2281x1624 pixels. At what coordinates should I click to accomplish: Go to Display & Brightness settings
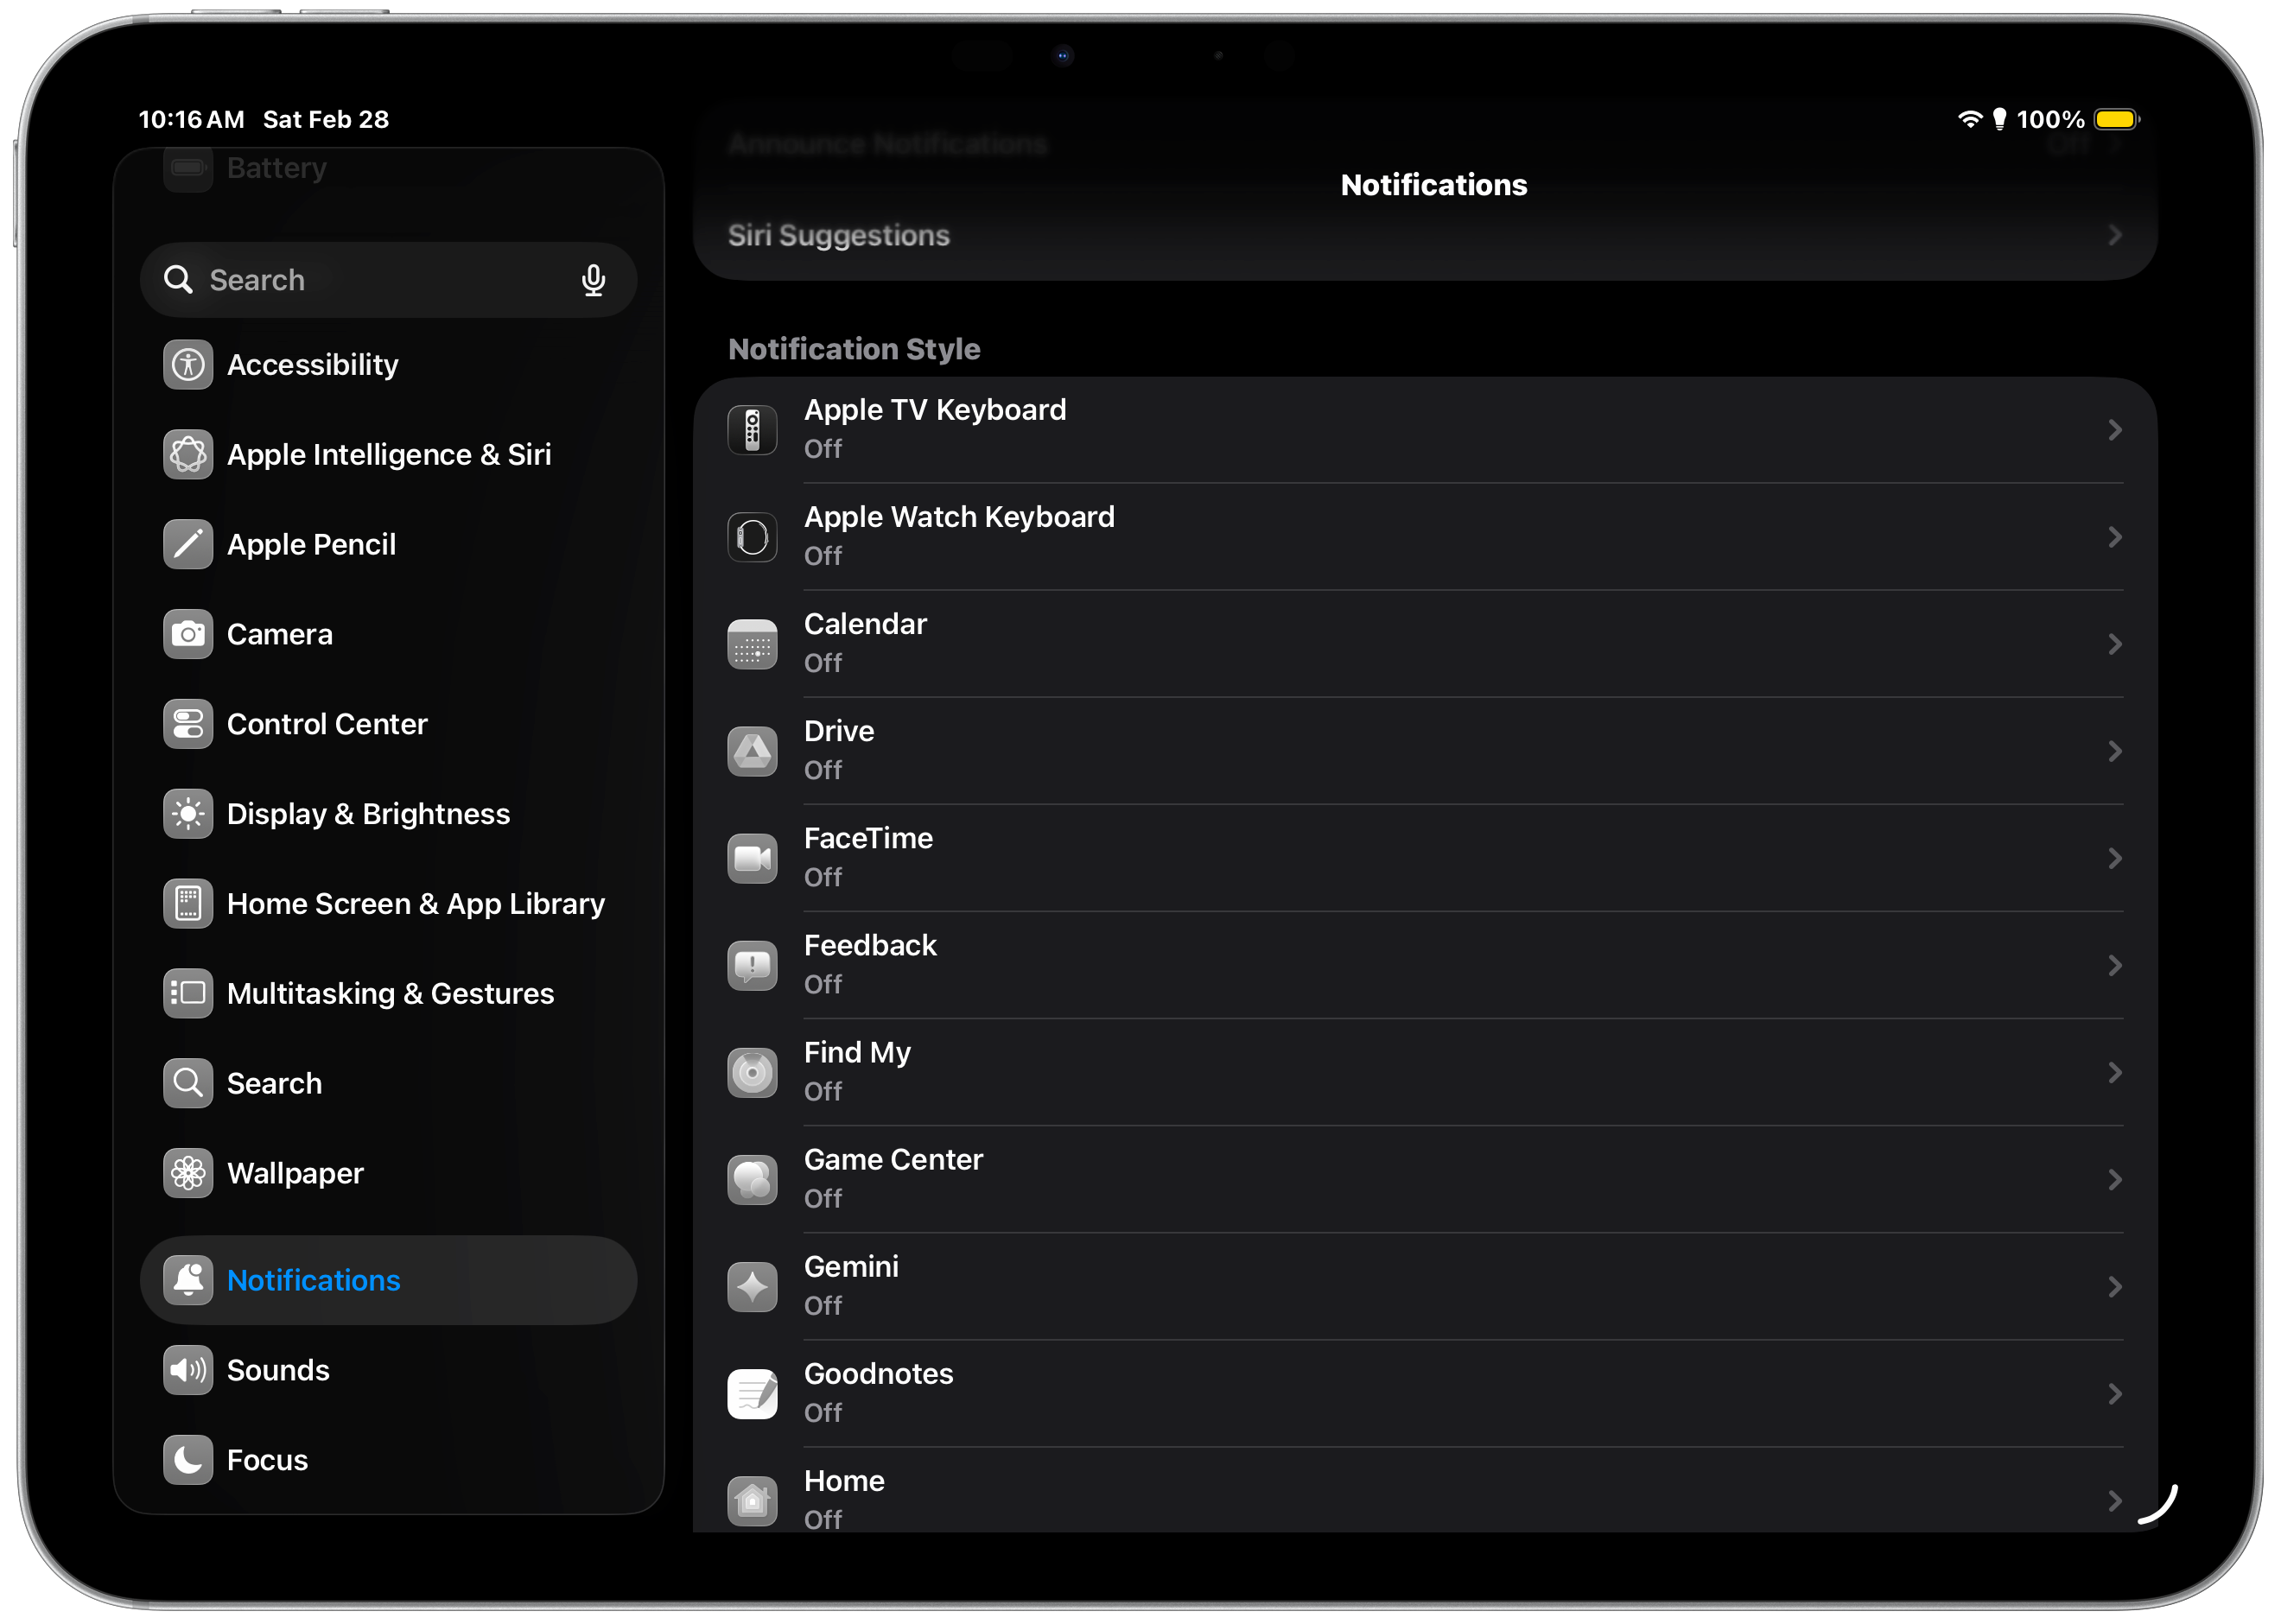click(368, 814)
